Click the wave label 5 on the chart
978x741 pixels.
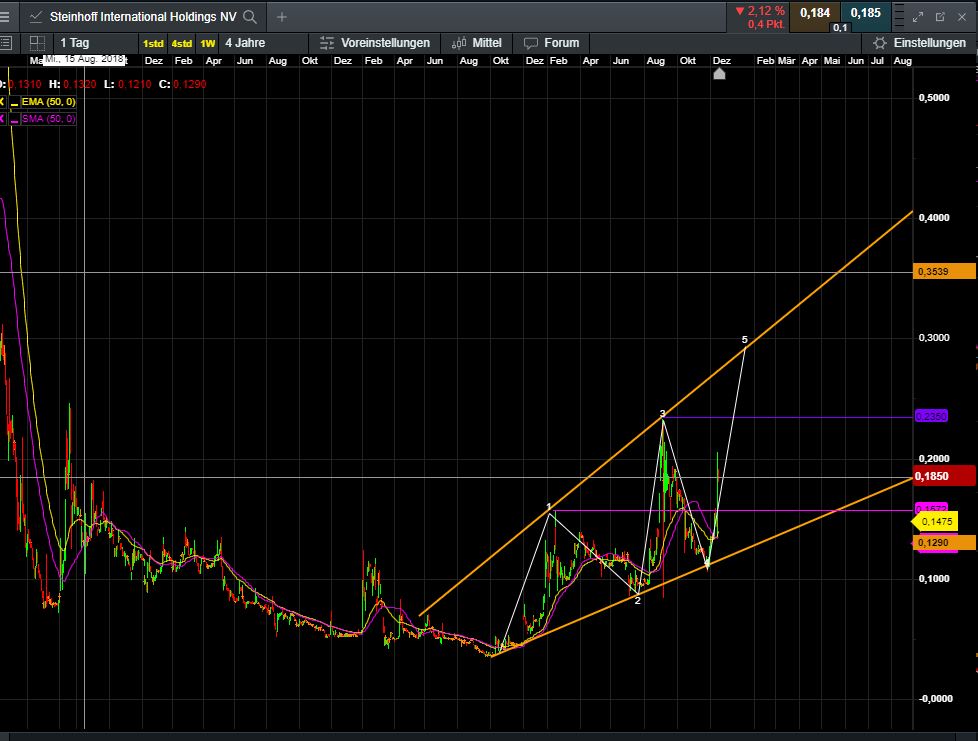[744, 340]
